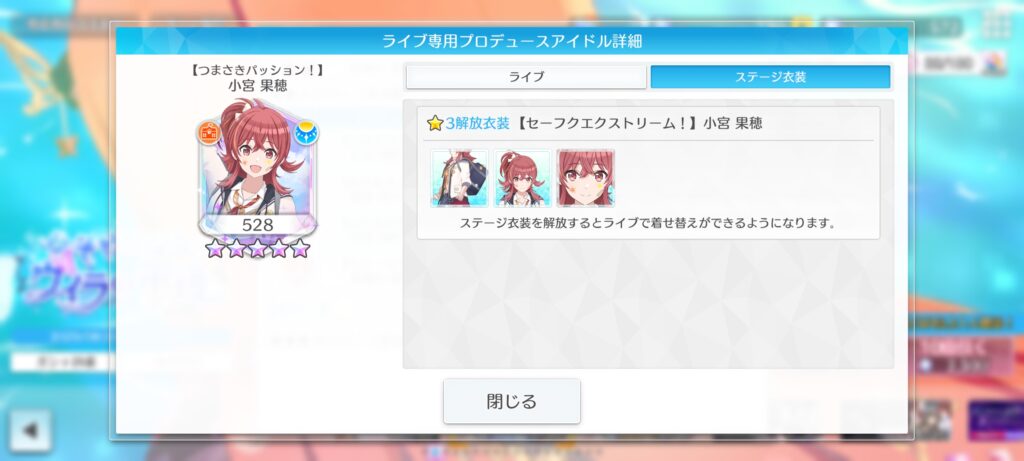The height and width of the screenshot is (461, 1024).
Task: Close the dialog with 閉じる button
Action: point(511,401)
